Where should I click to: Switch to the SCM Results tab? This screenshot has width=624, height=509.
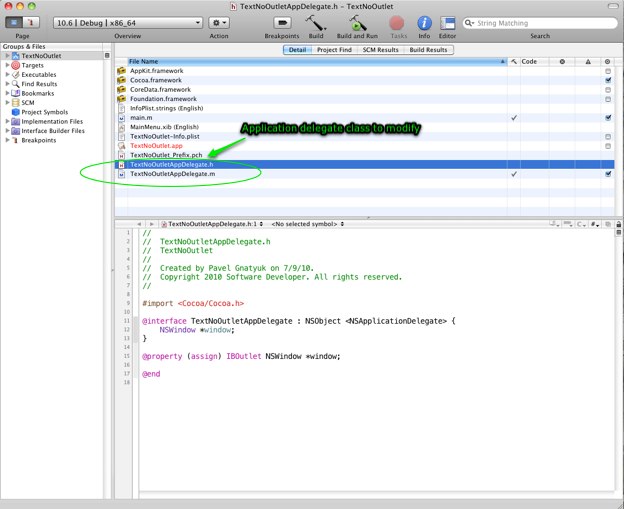point(380,50)
